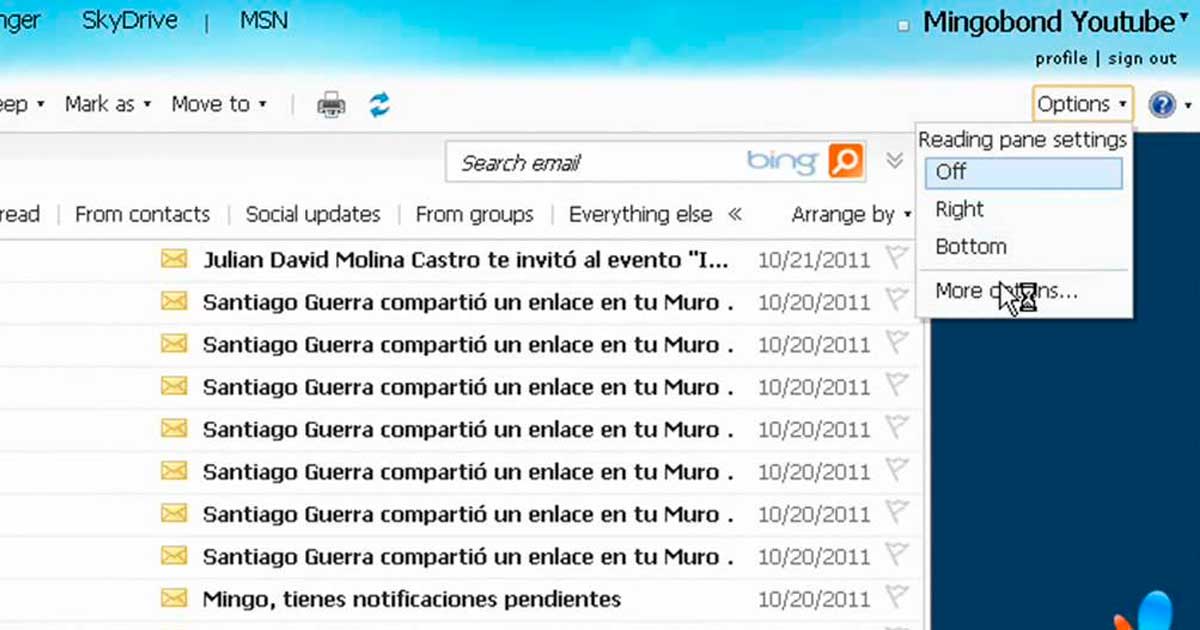The image size is (1200, 630).
Task: Open the Julian David Molina Castro email envelope
Action: coord(174,260)
